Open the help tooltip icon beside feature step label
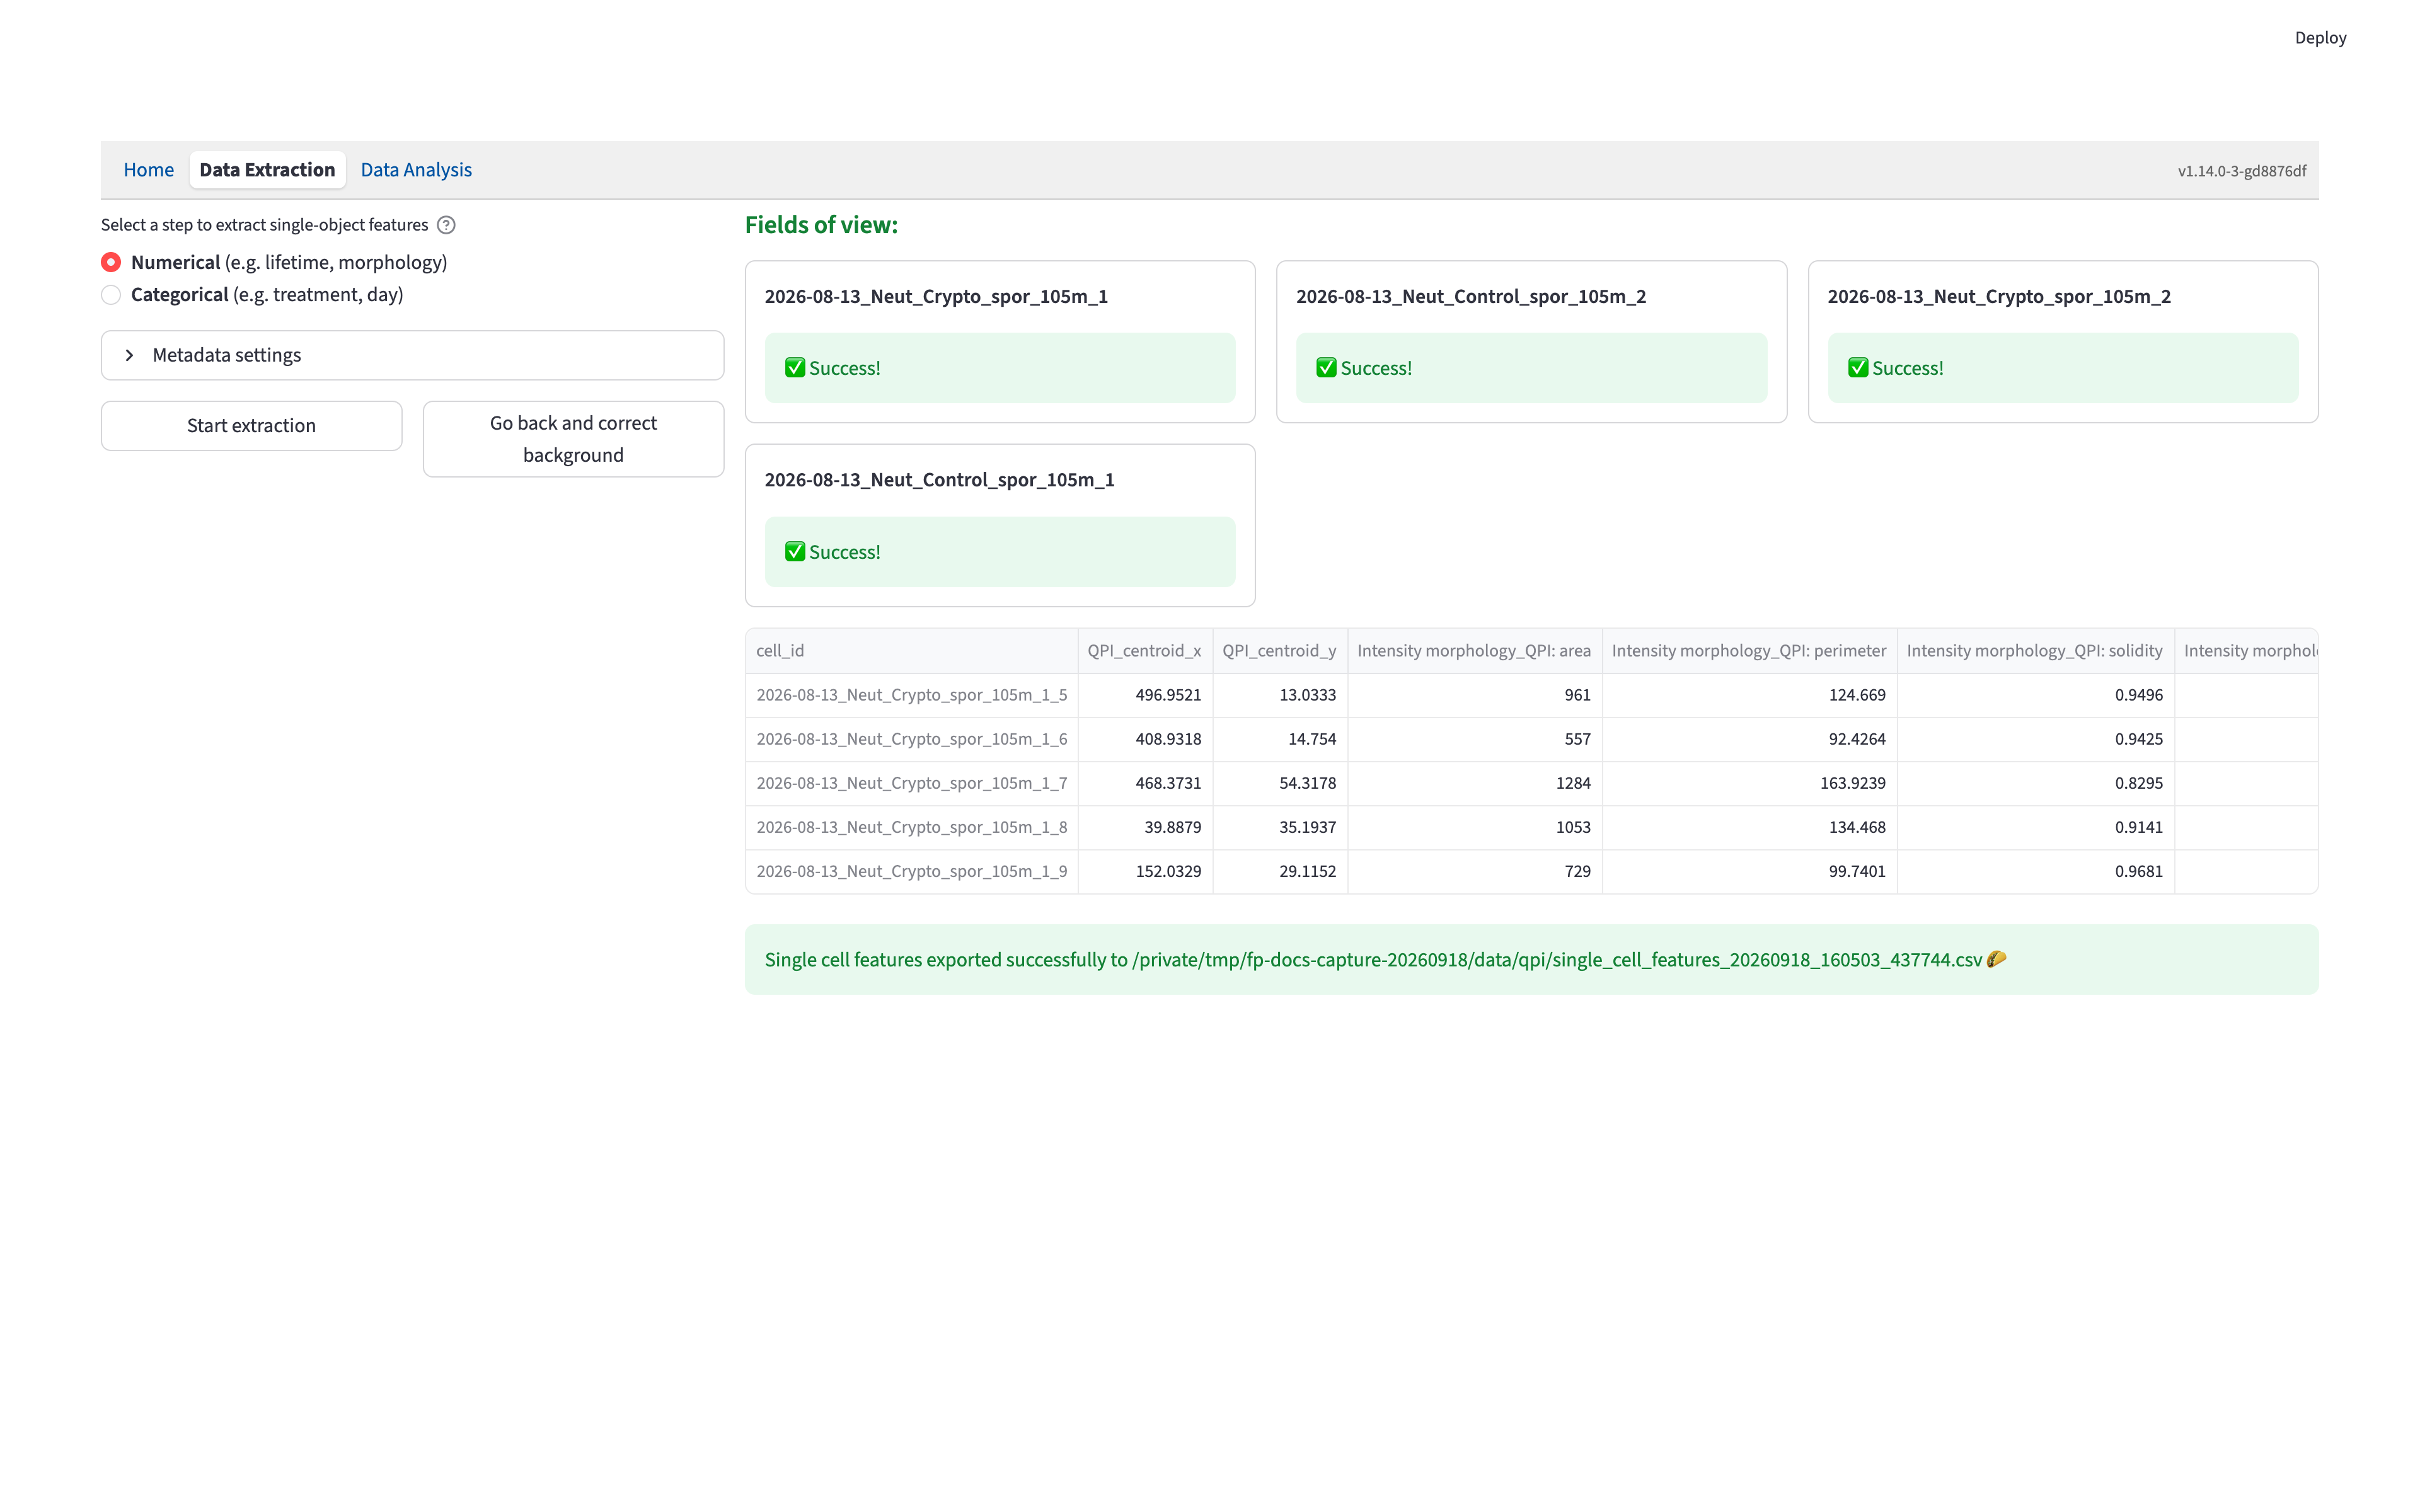This screenshot has width=2420, height=1512. [x=446, y=225]
